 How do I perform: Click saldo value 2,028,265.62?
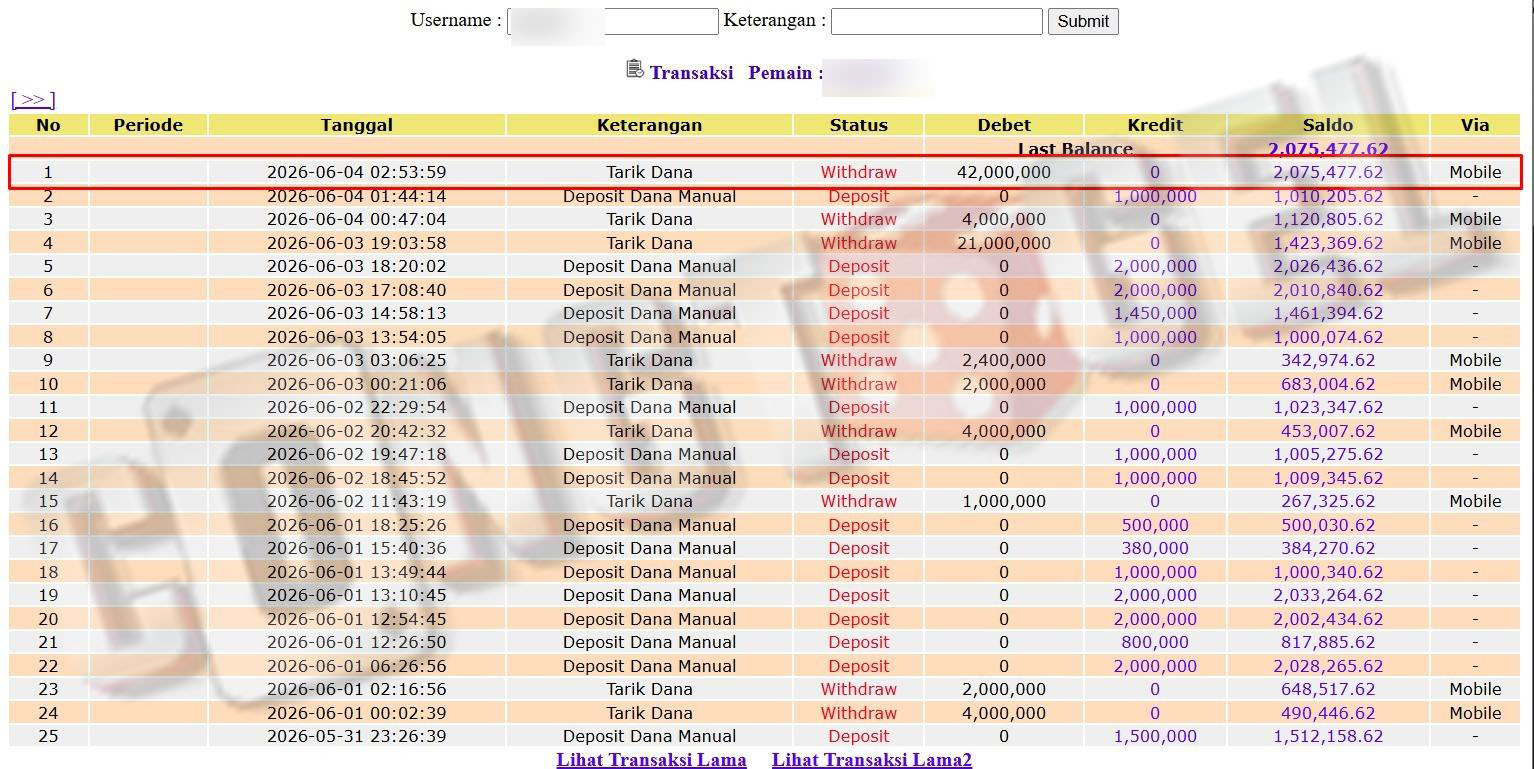point(1328,666)
